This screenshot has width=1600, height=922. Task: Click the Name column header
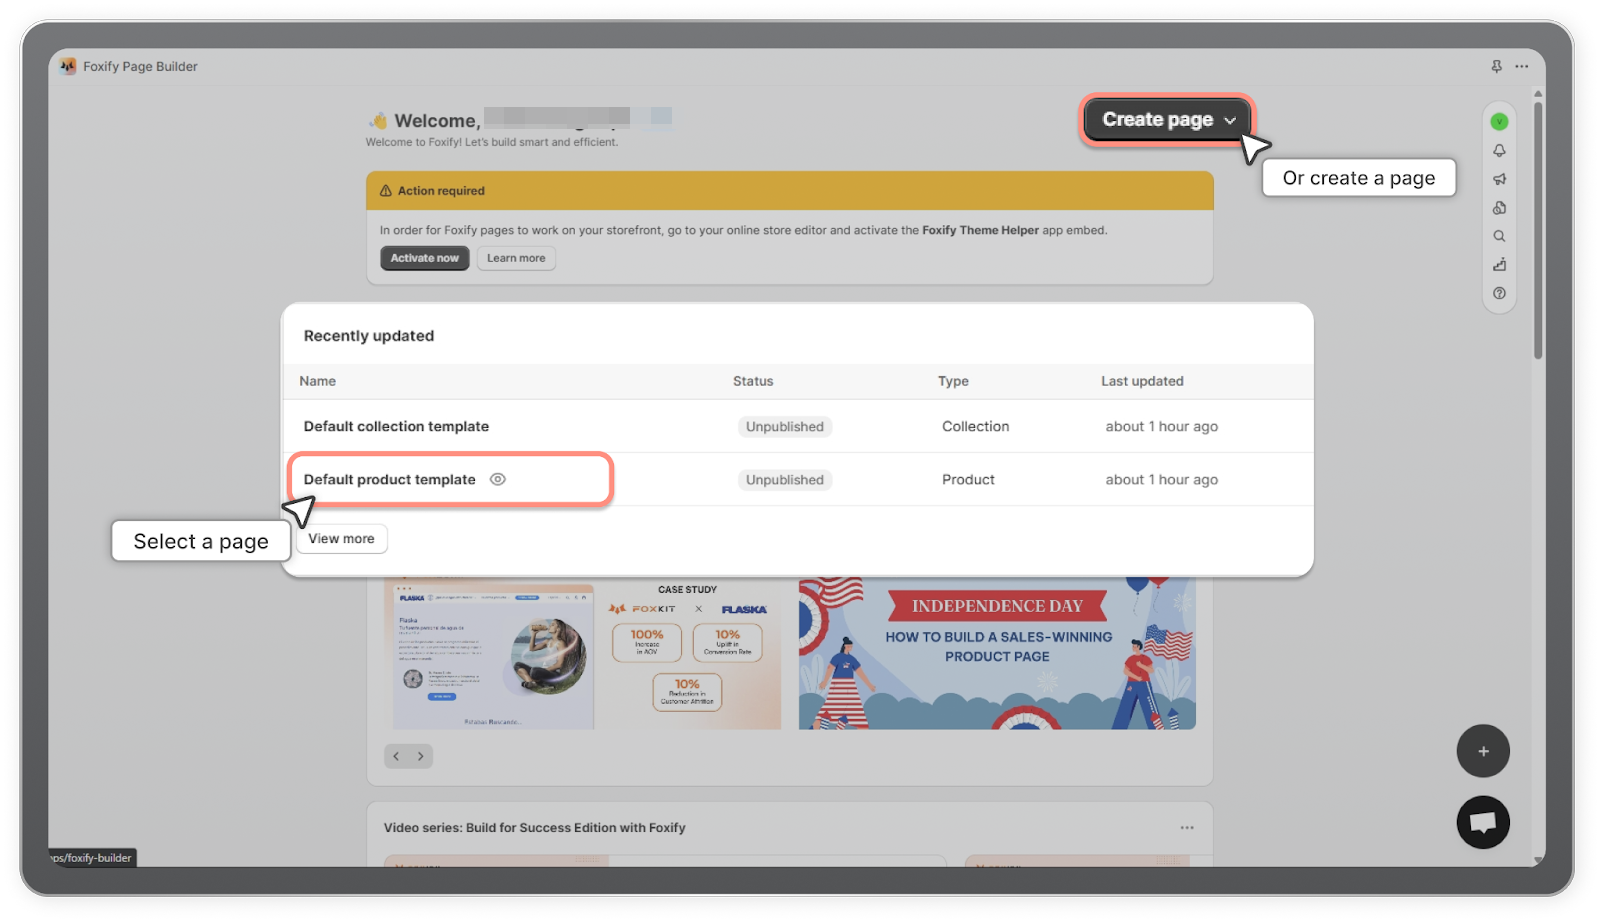pos(317,381)
